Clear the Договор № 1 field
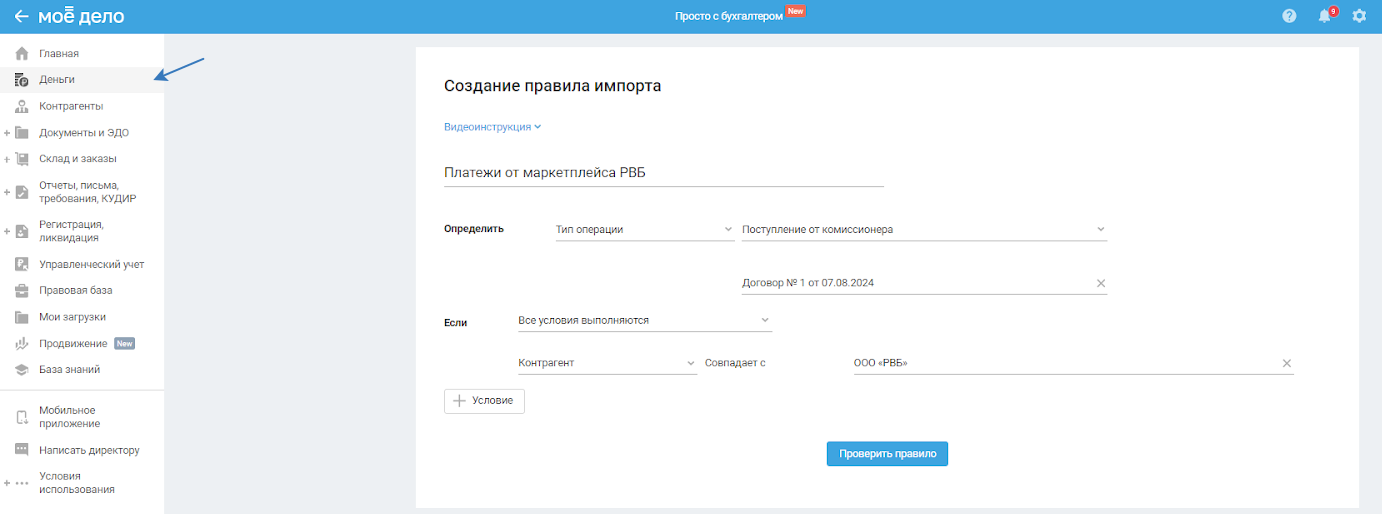1382x514 pixels. pos(1101,283)
